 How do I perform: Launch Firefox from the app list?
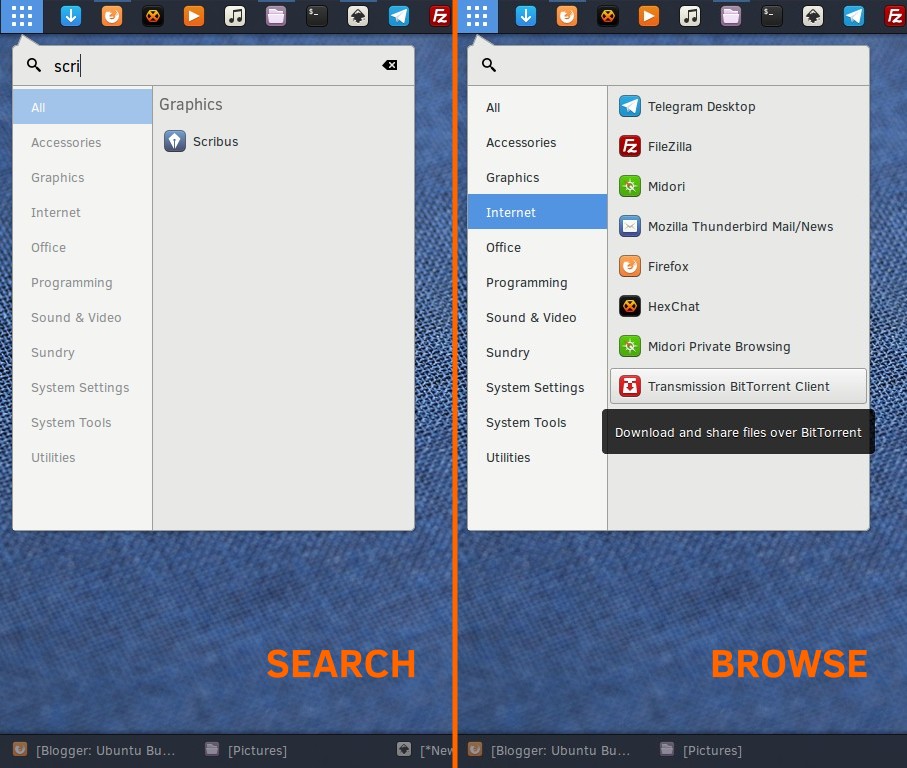click(x=667, y=266)
